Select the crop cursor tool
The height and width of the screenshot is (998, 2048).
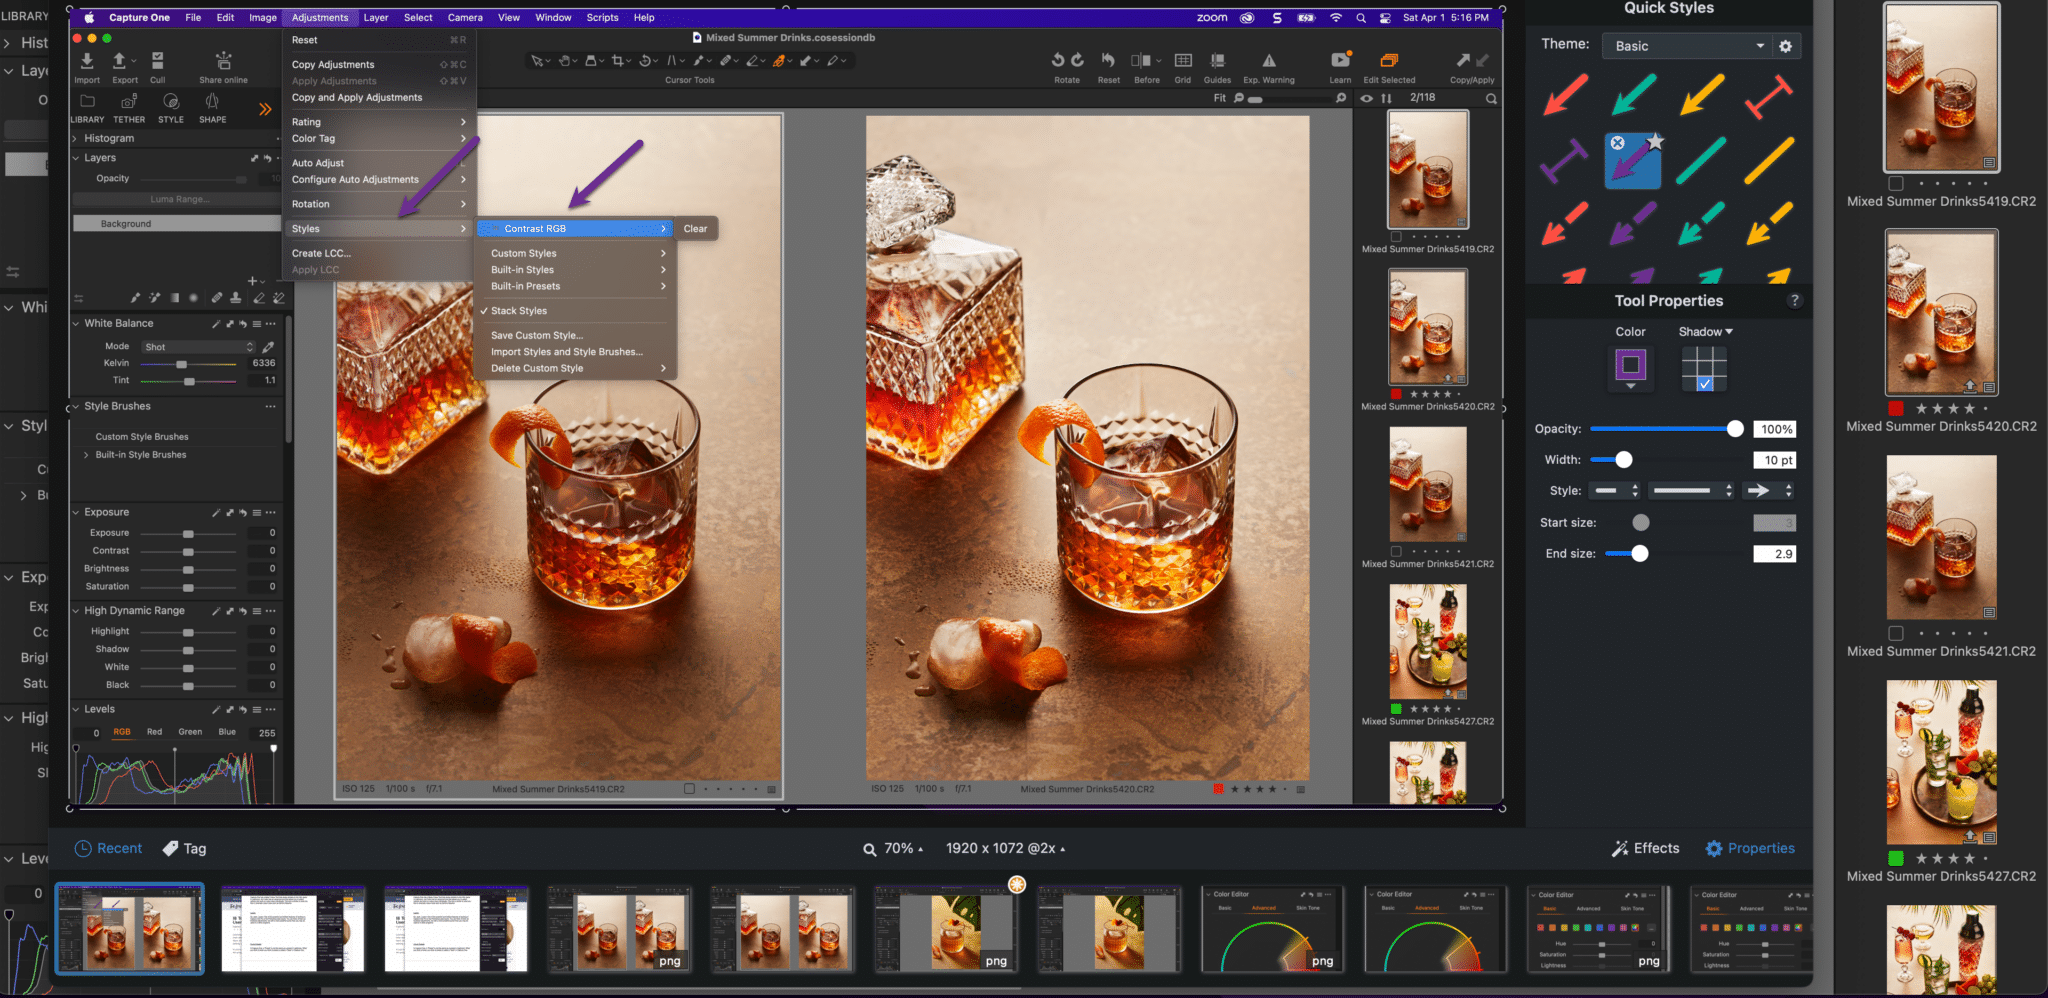pos(617,61)
